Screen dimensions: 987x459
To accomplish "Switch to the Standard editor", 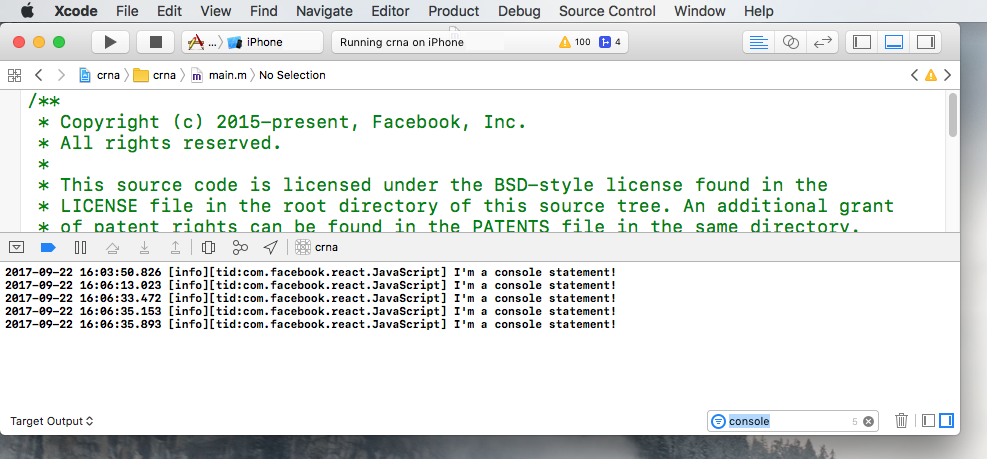I will [759, 42].
